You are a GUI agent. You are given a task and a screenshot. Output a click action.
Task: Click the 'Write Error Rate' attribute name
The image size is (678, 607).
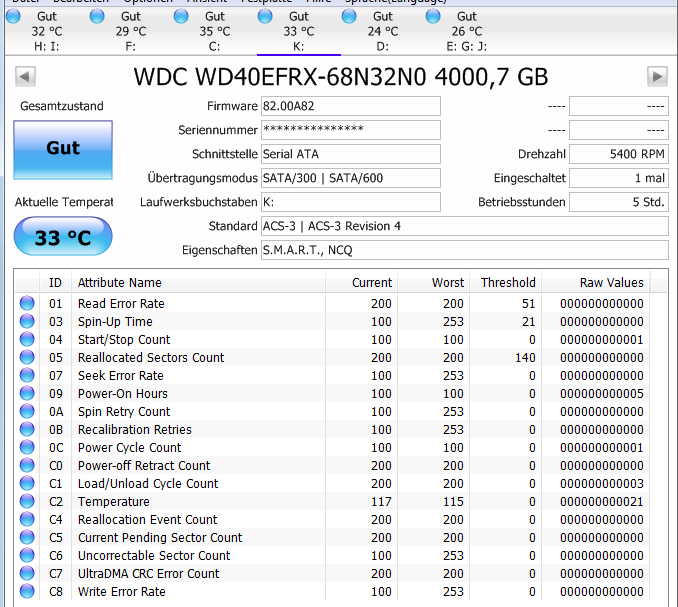point(122,591)
